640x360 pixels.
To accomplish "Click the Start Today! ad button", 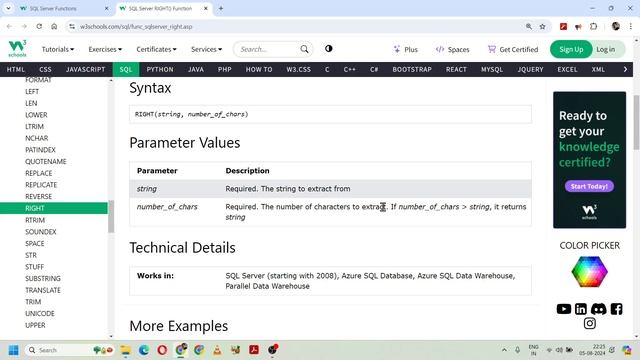I will [x=589, y=186].
